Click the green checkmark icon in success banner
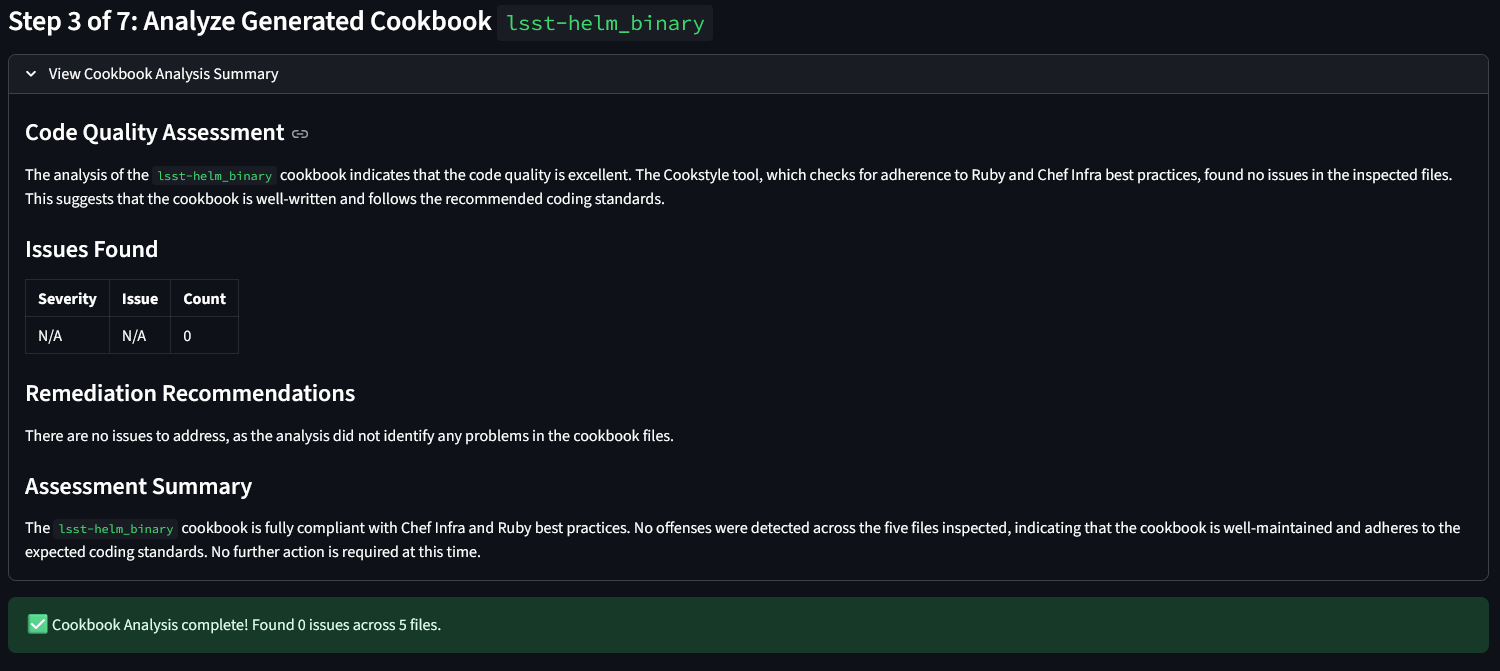Viewport: 1500px width, 671px height. (x=38, y=625)
